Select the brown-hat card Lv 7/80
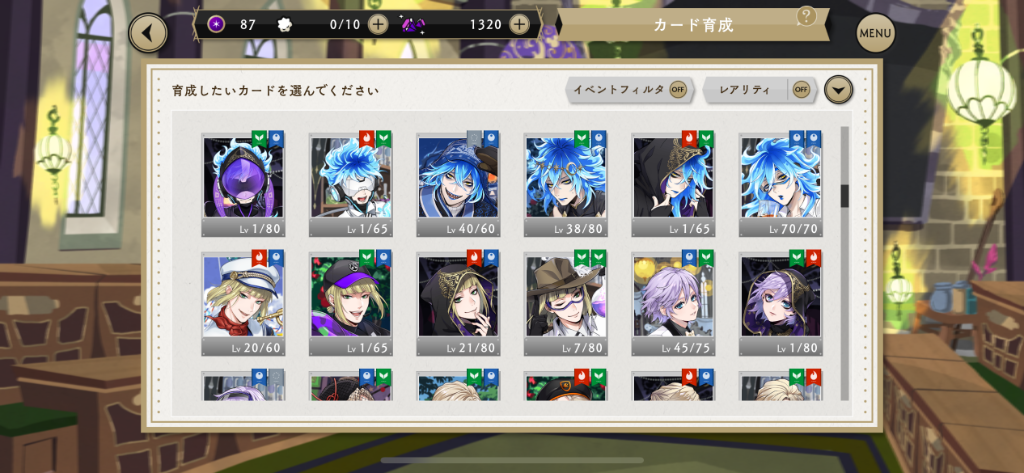The width and height of the screenshot is (1024, 473). (x=566, y=303)
